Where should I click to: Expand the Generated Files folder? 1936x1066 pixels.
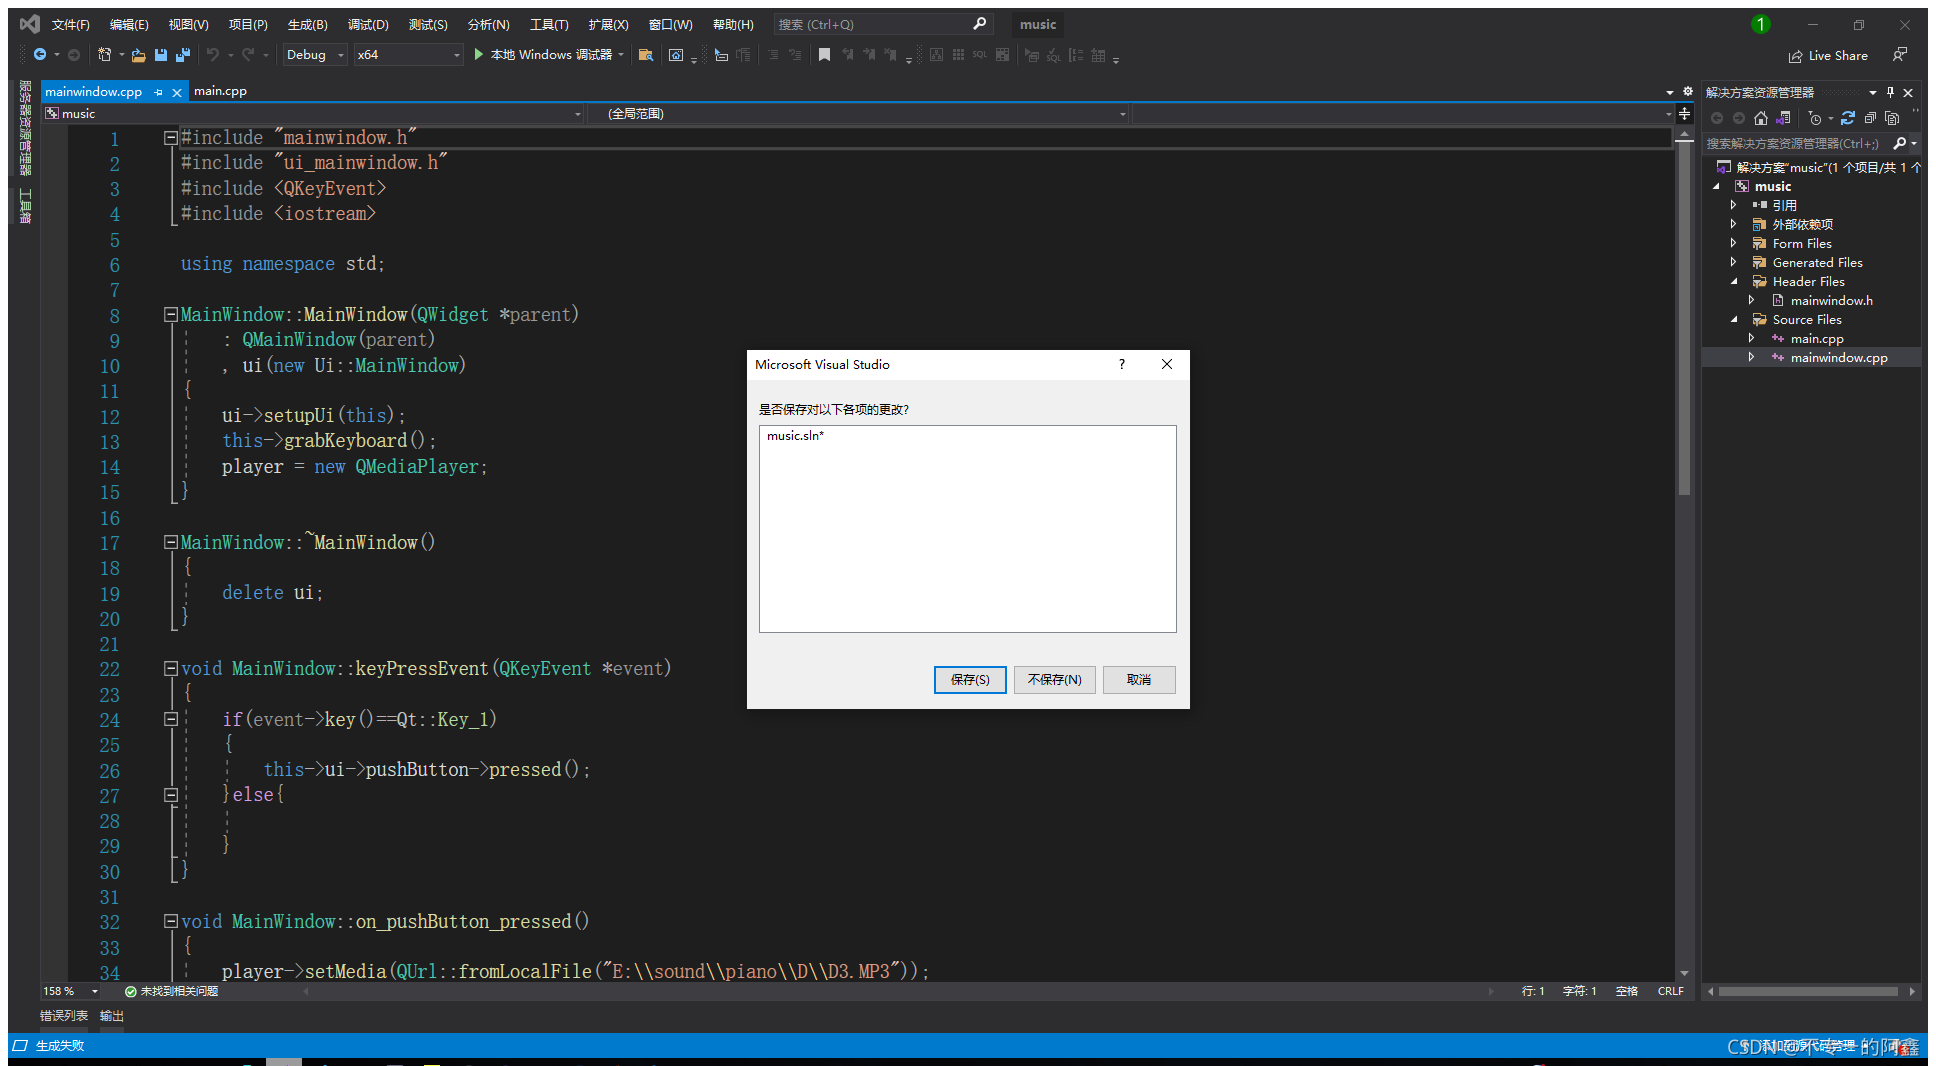(x=1733, y=262)
